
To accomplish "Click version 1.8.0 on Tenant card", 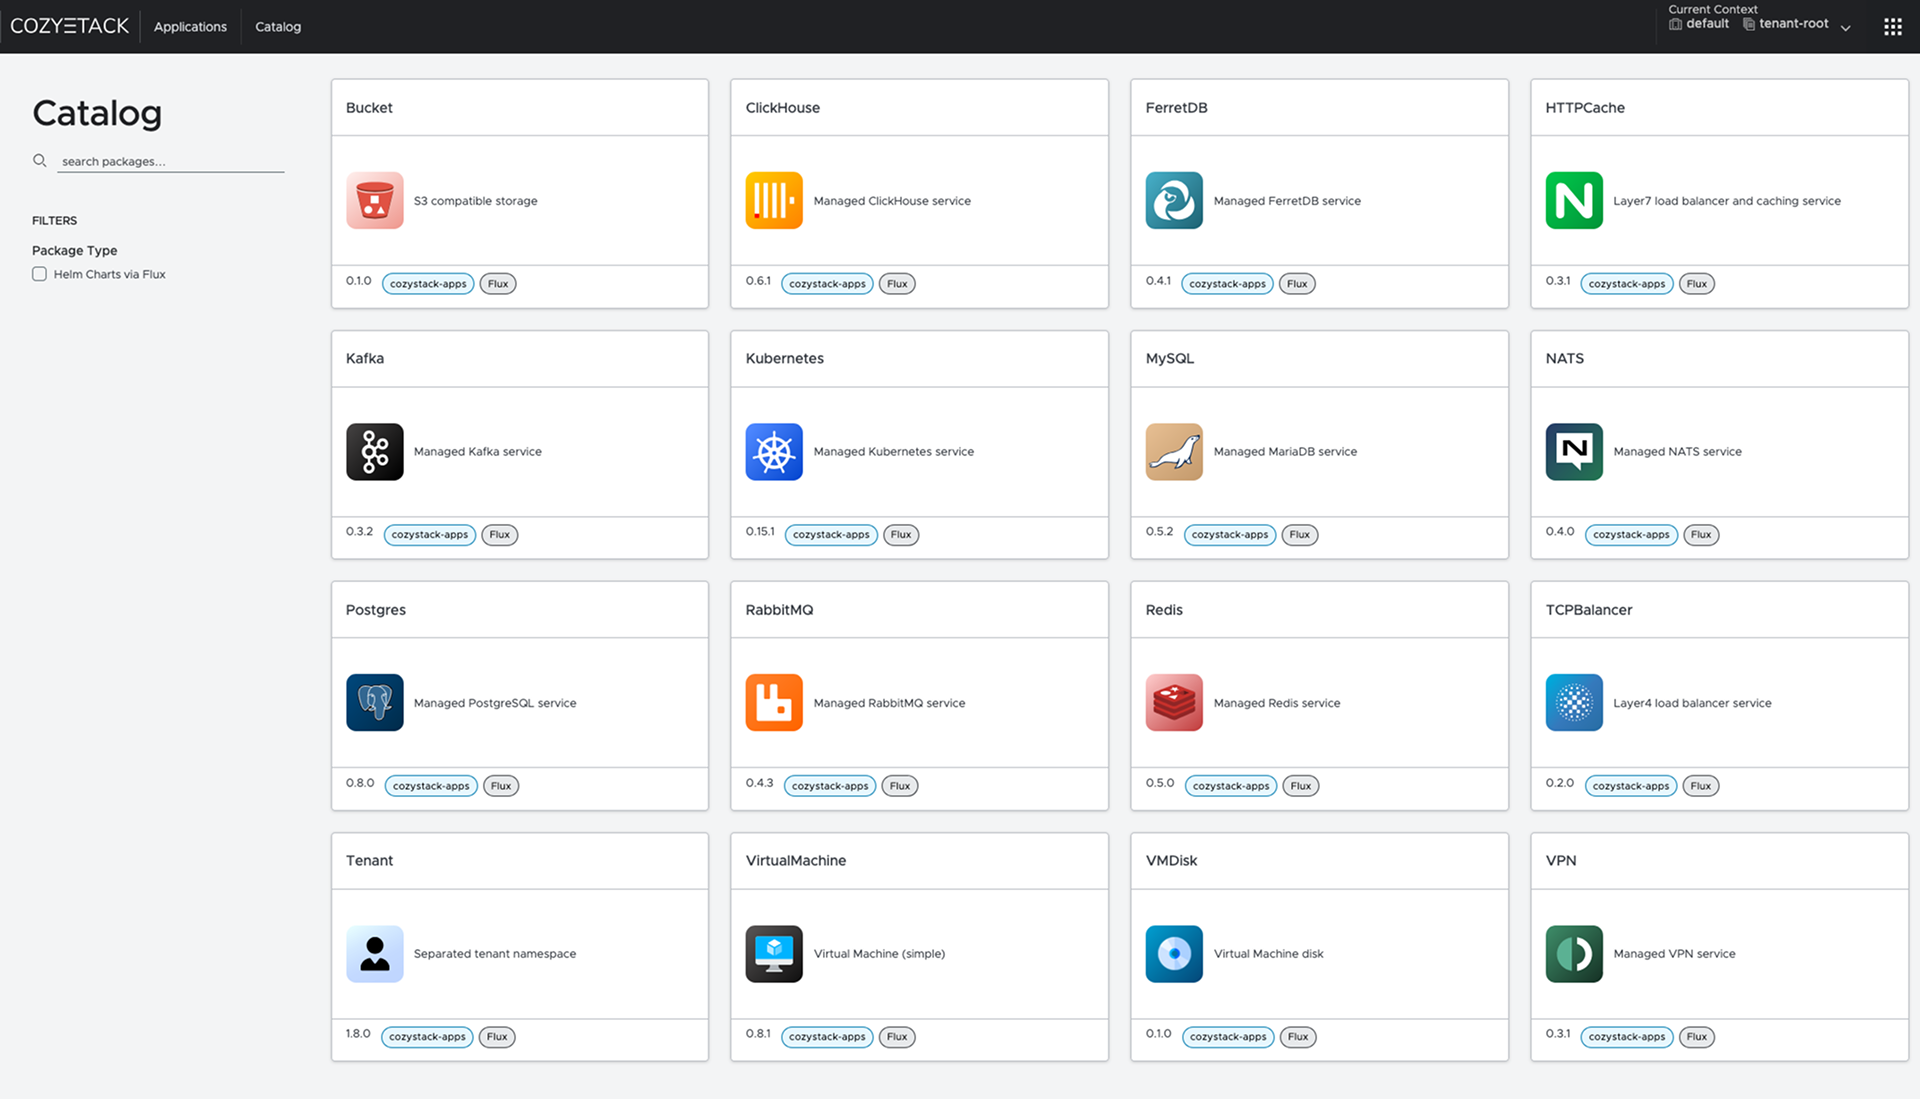I will pos(358,1034).
